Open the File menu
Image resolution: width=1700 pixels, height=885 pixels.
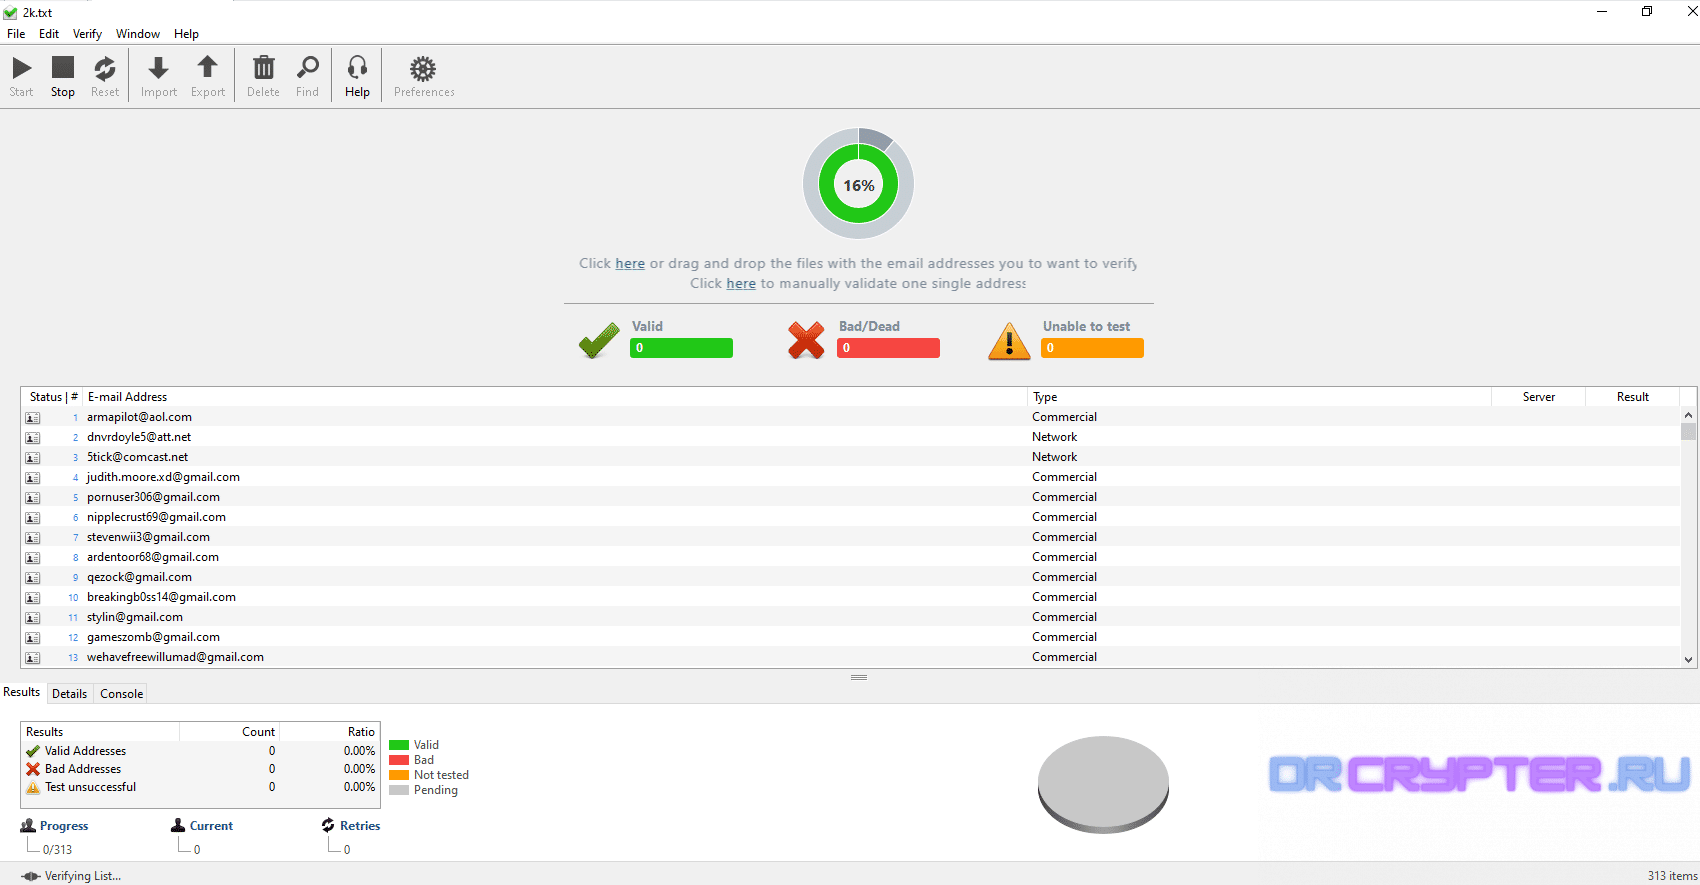[x=16, y=34]
